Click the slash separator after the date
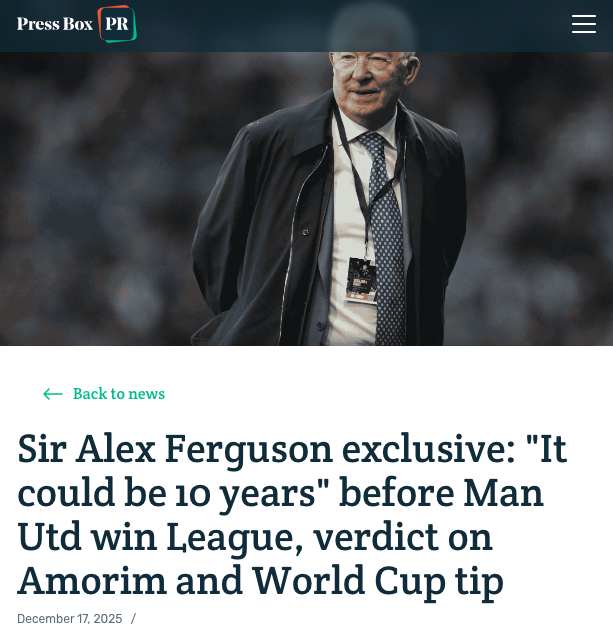 point(133,619)
